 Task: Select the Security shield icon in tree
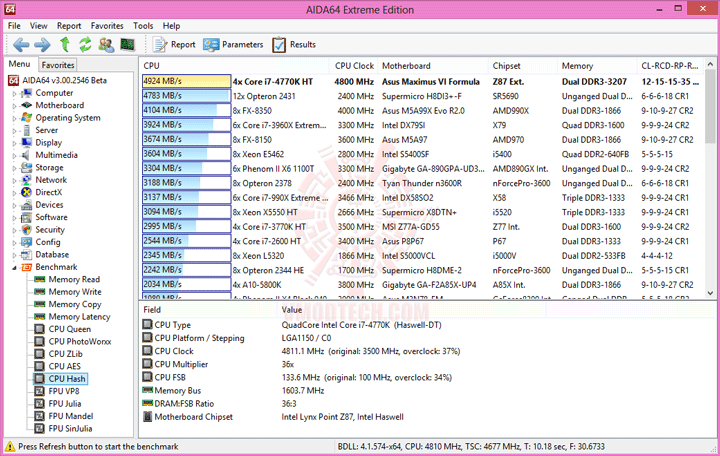tap(27, 230)
